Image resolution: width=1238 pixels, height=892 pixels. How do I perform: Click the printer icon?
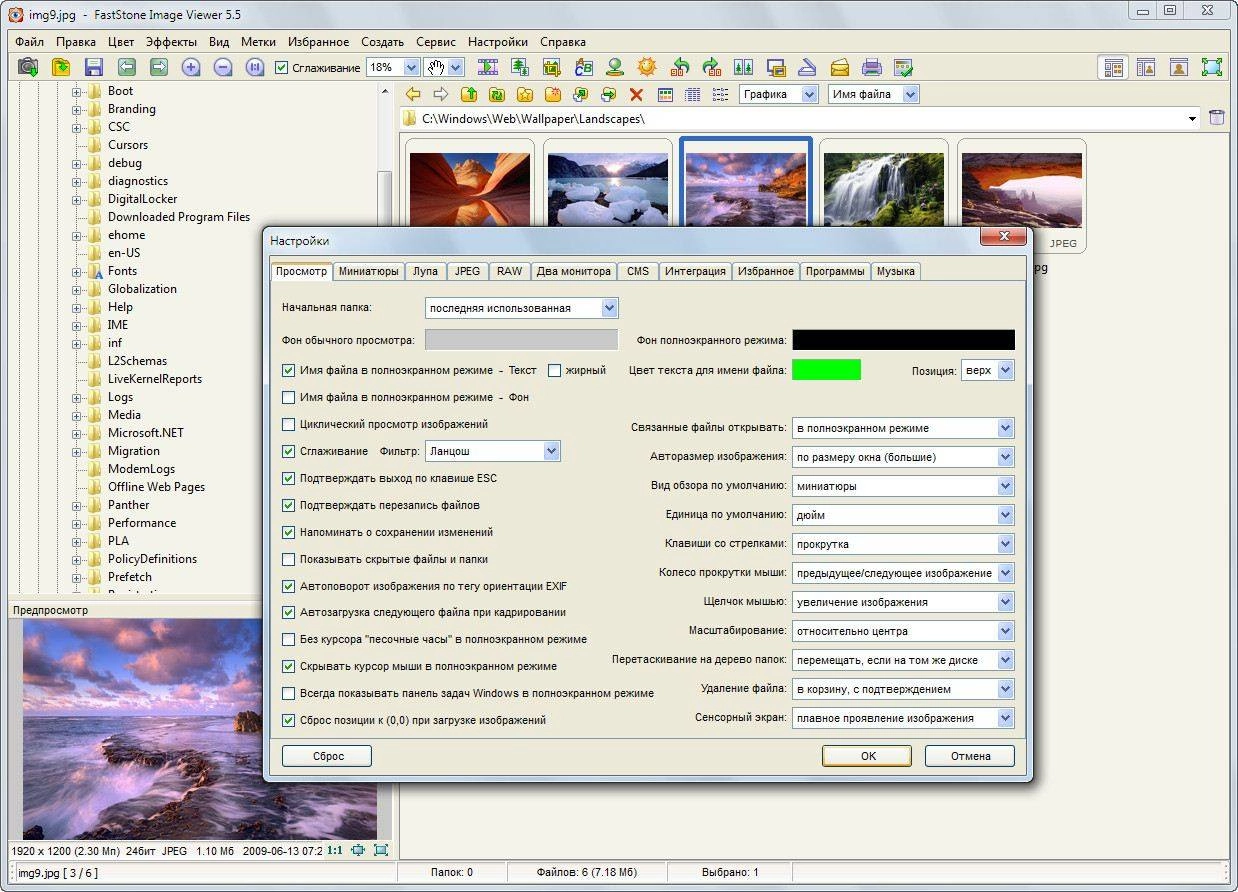point(872,67)
